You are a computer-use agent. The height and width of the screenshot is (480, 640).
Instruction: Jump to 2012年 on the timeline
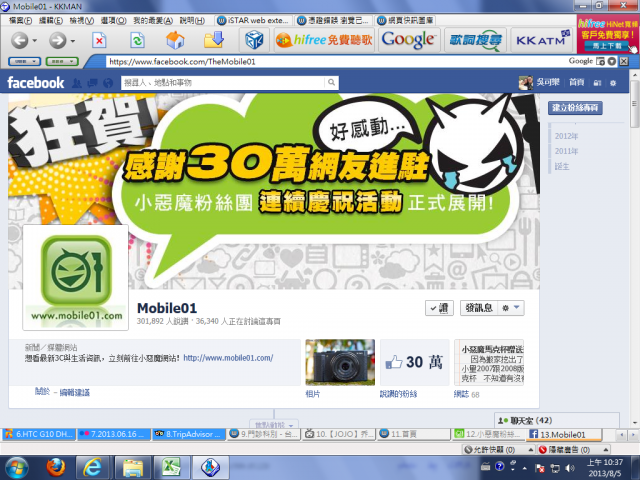click(566, 136)
